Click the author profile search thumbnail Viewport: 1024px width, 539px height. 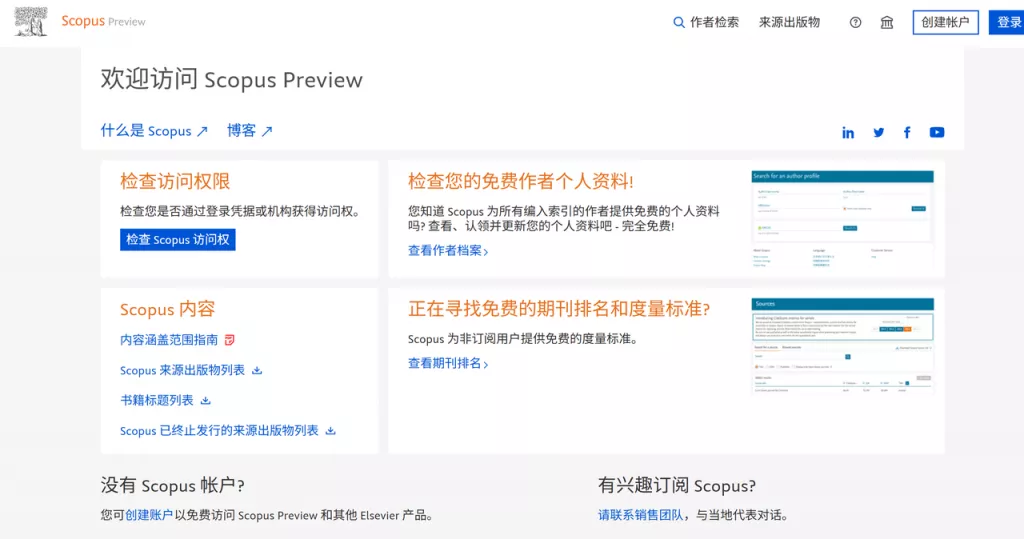pyautogui.click(x=842, y=218)
